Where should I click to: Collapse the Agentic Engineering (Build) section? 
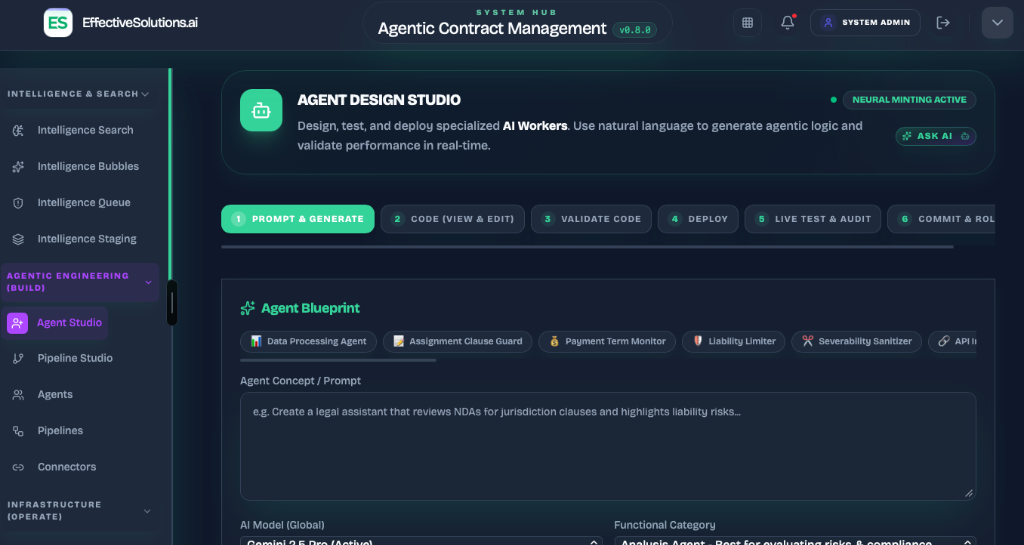(x=148, y=283)
